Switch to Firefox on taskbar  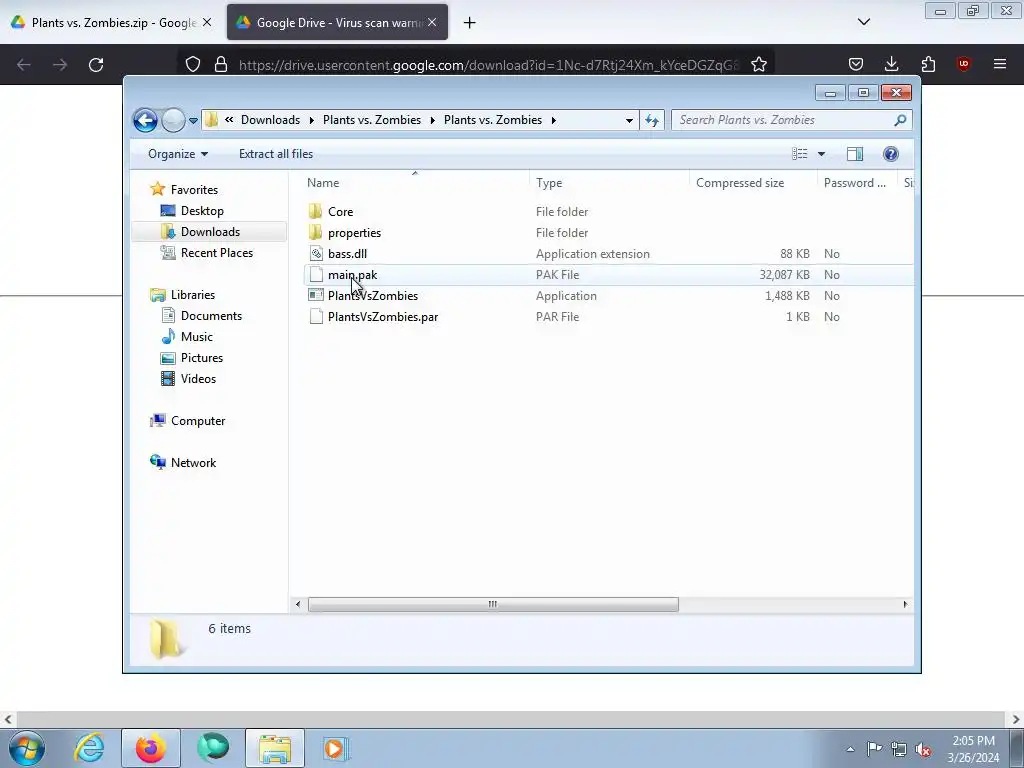point(151,748)
